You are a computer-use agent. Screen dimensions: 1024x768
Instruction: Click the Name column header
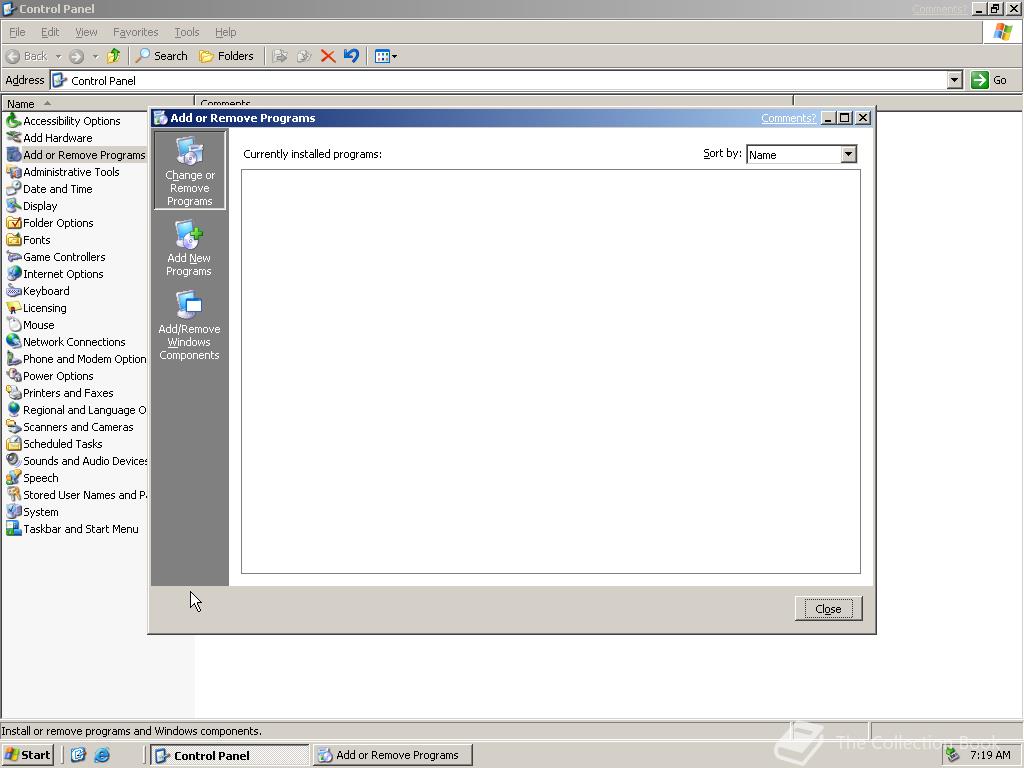click(x=98, y=103)
